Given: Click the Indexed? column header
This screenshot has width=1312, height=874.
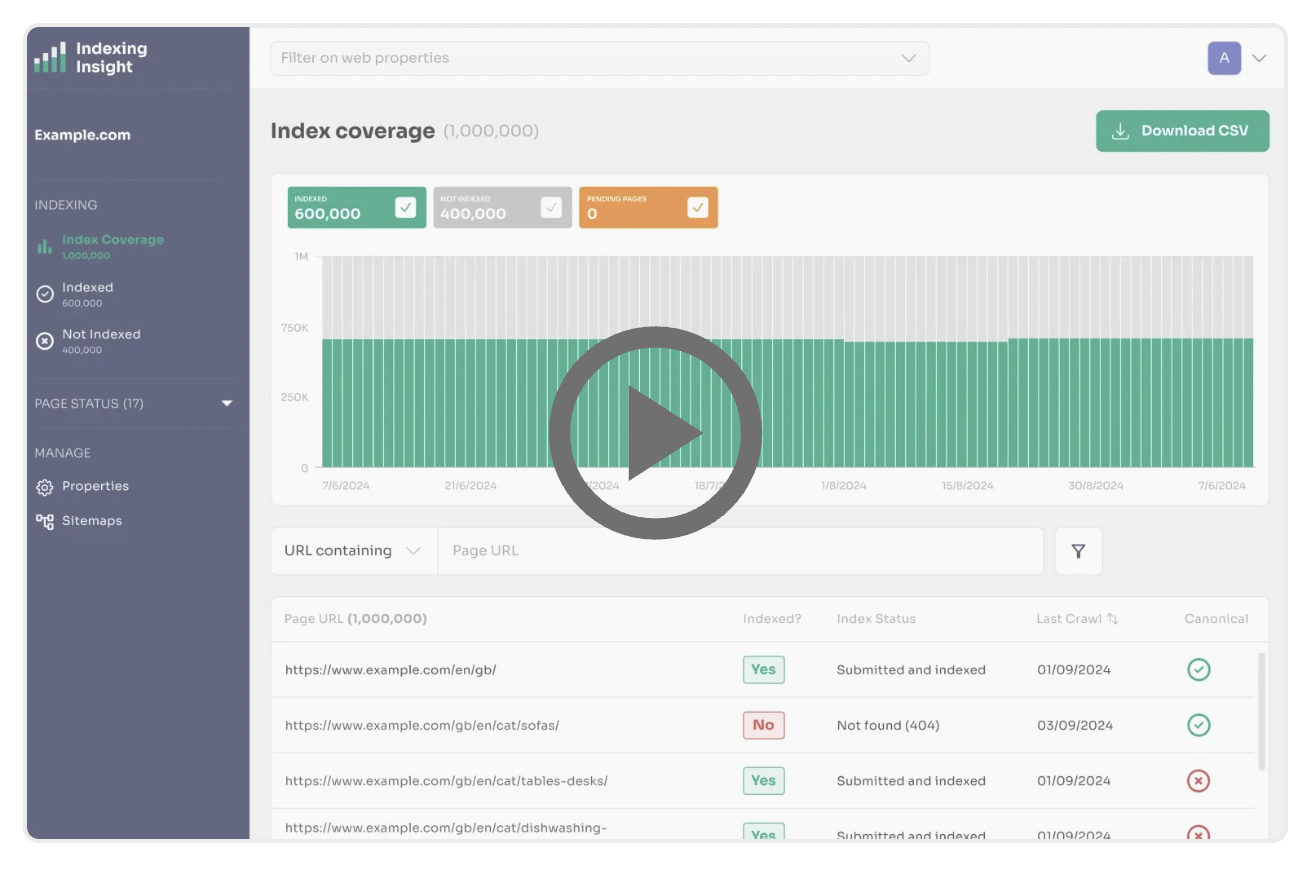Looking at the screenshot, I should (772, 619).
